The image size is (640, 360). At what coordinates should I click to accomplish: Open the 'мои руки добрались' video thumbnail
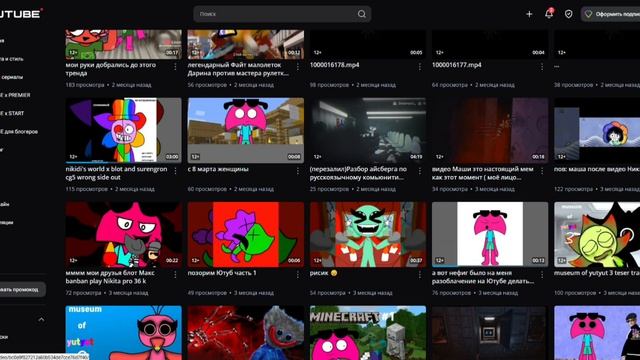124,44
